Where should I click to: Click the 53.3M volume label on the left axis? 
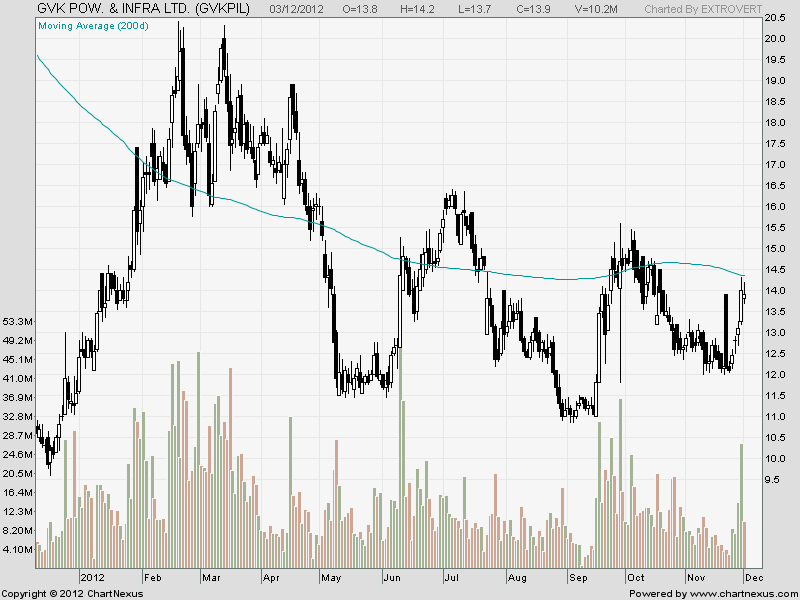point(19,322)
